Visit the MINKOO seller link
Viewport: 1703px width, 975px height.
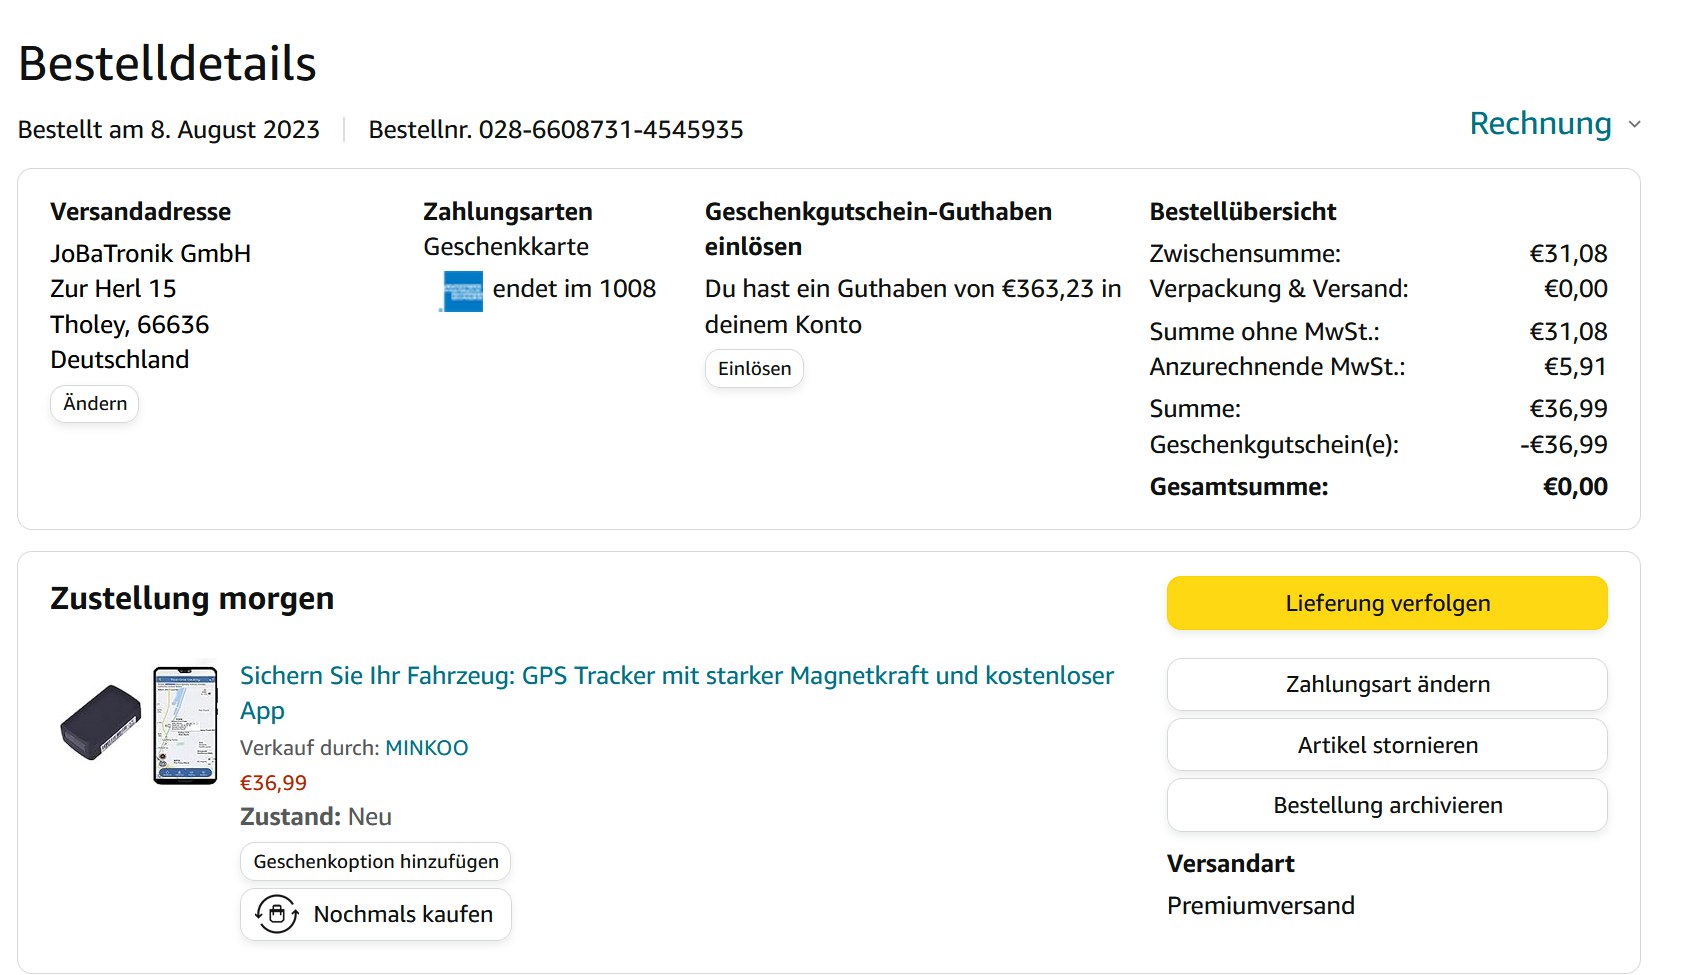(427, 748)
